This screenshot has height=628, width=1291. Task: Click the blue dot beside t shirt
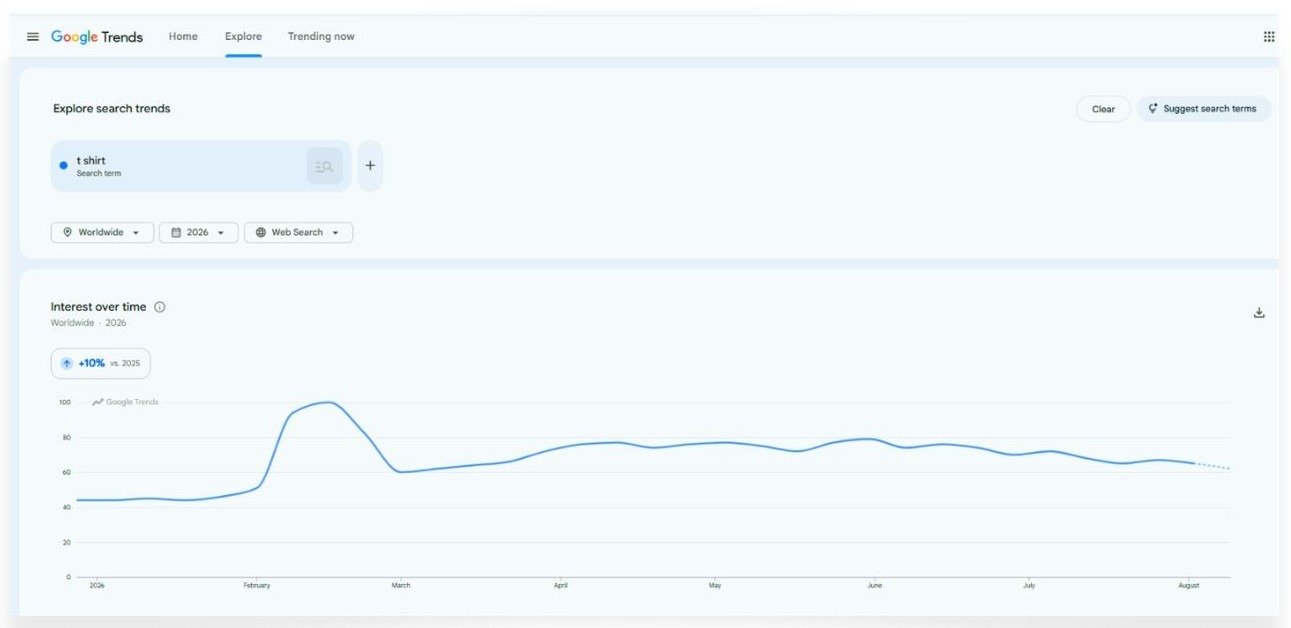pyautogui.click(x=64, y=166)
